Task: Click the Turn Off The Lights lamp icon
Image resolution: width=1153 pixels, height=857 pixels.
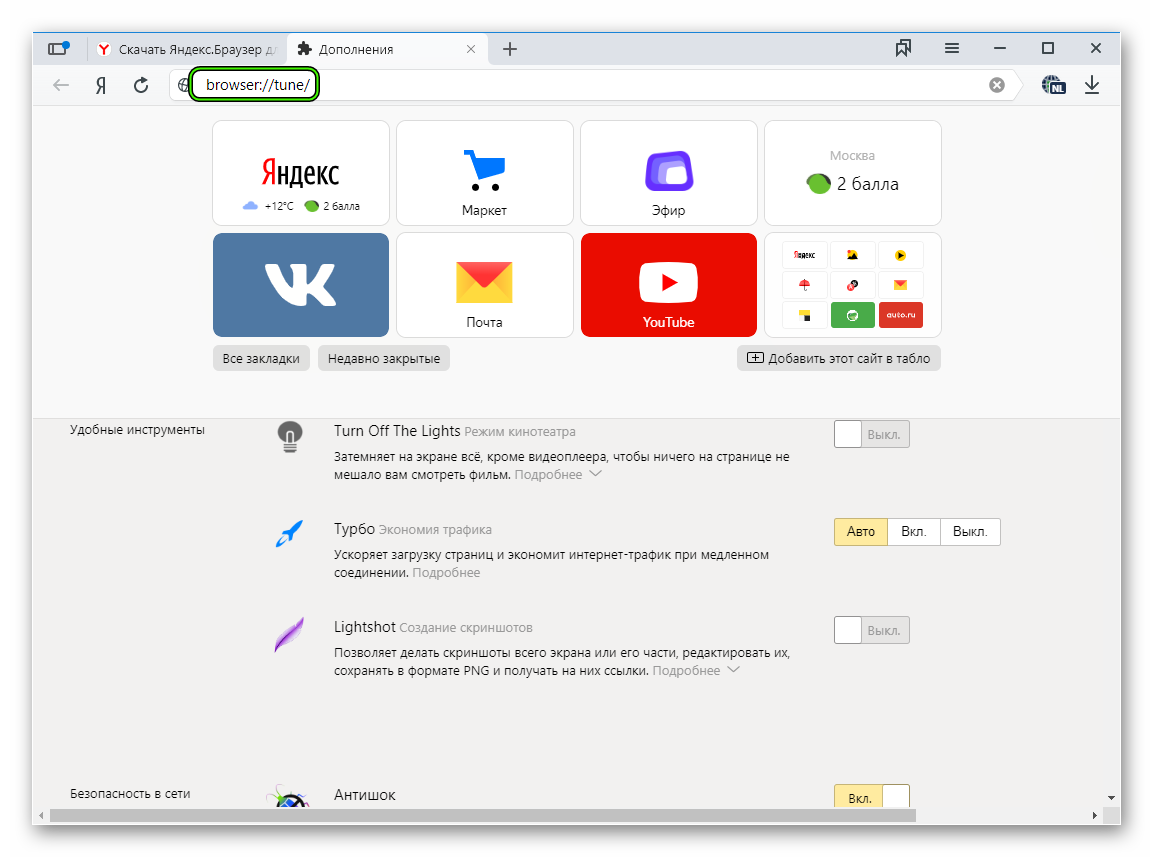Action: pyautogui.click(x=290, y=436)
